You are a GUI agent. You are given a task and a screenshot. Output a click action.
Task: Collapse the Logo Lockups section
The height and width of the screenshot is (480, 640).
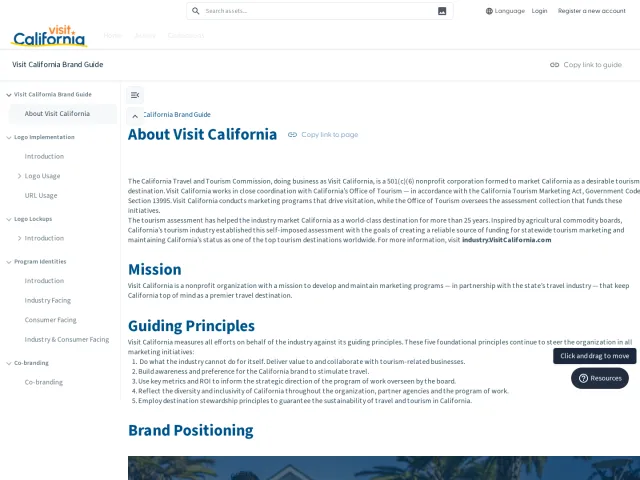[x=9, y=219]
